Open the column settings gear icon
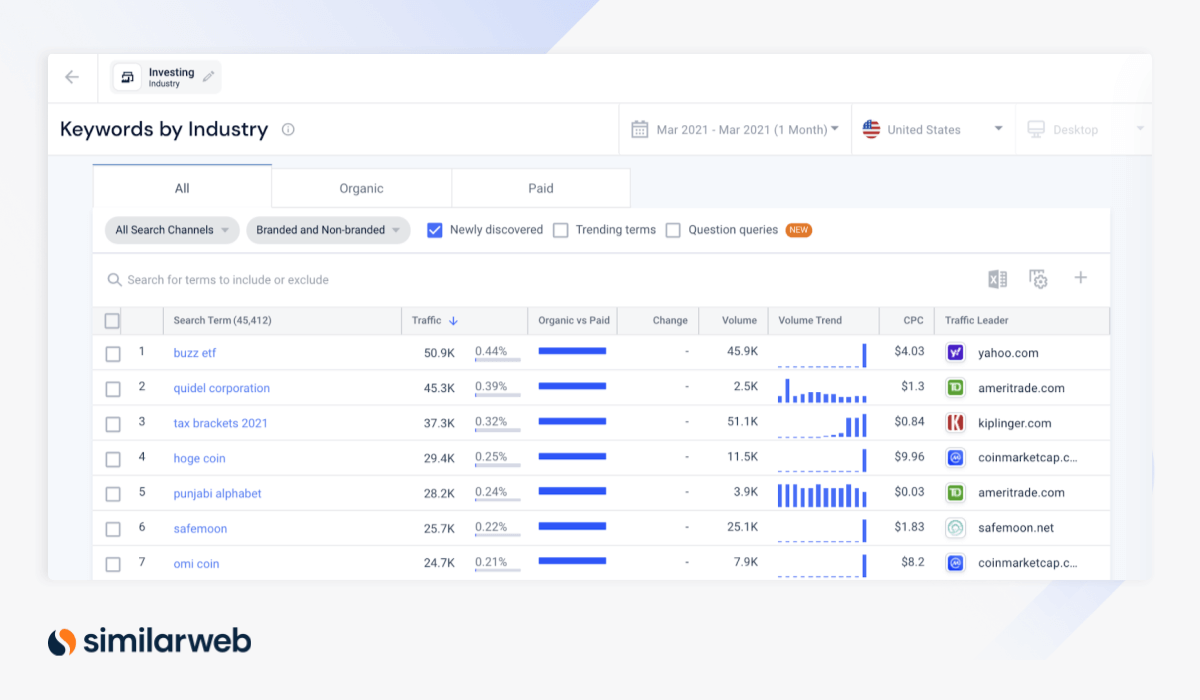Viewport: 1200px width, 700px height. coord(1038,280)
